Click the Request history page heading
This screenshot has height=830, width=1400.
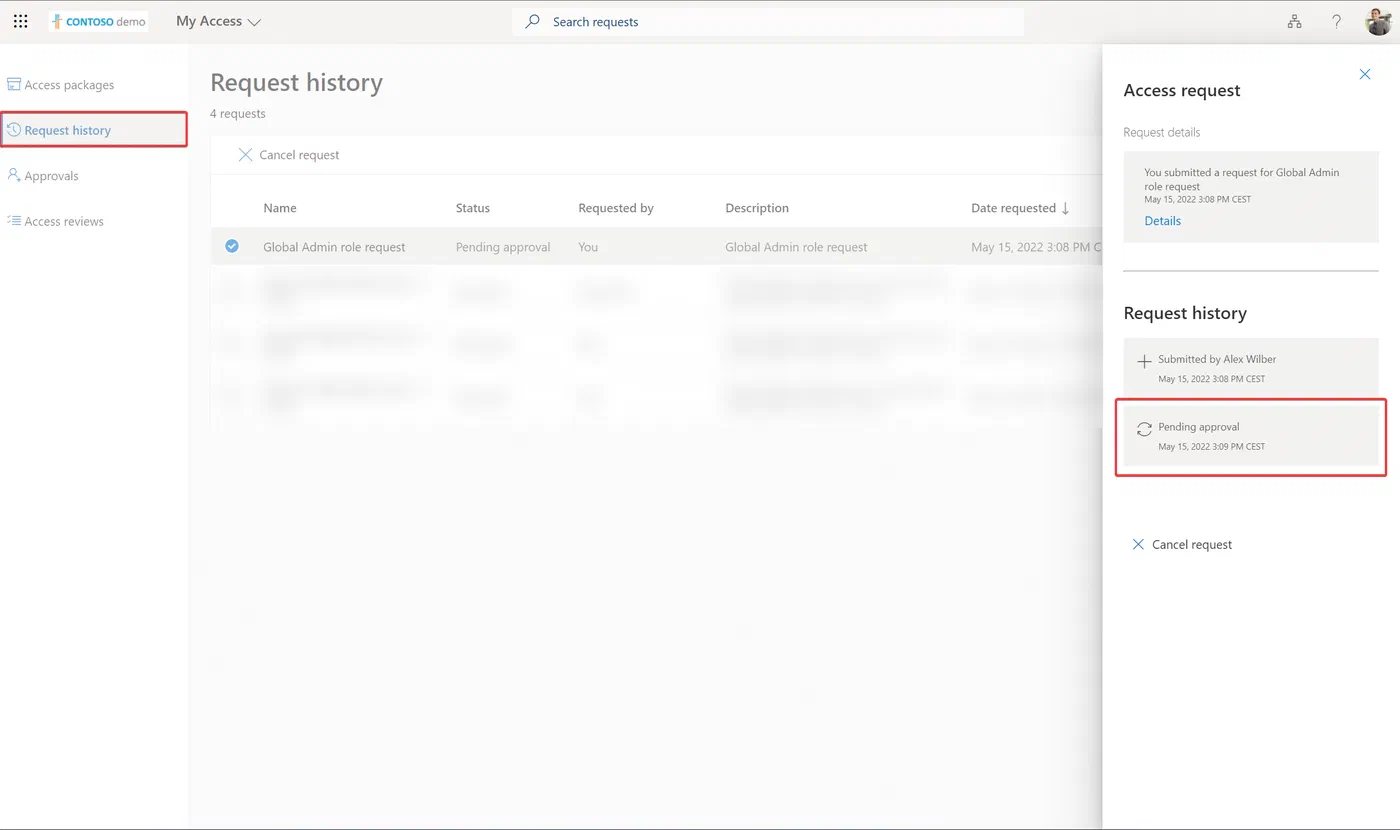[296, 82]
